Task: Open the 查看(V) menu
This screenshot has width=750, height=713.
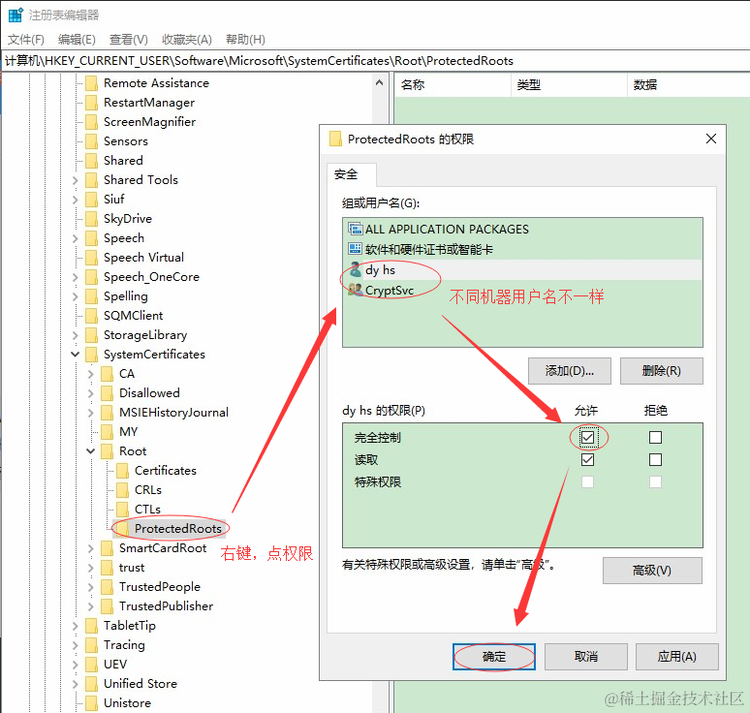Action: (128, 40)
